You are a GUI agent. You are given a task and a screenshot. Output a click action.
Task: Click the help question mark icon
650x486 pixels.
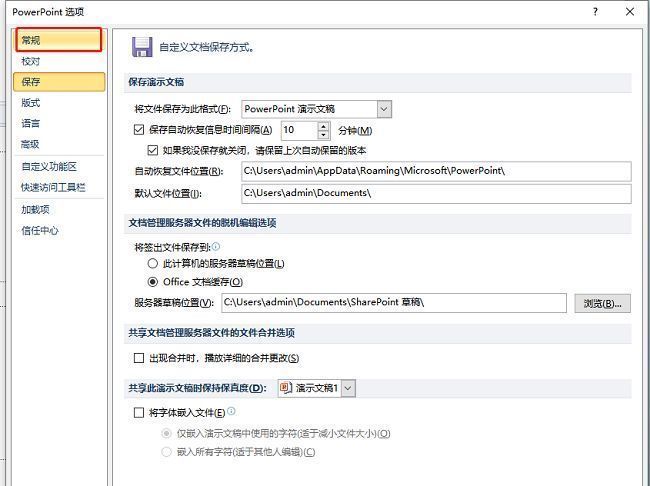click(x=595, y=11)
